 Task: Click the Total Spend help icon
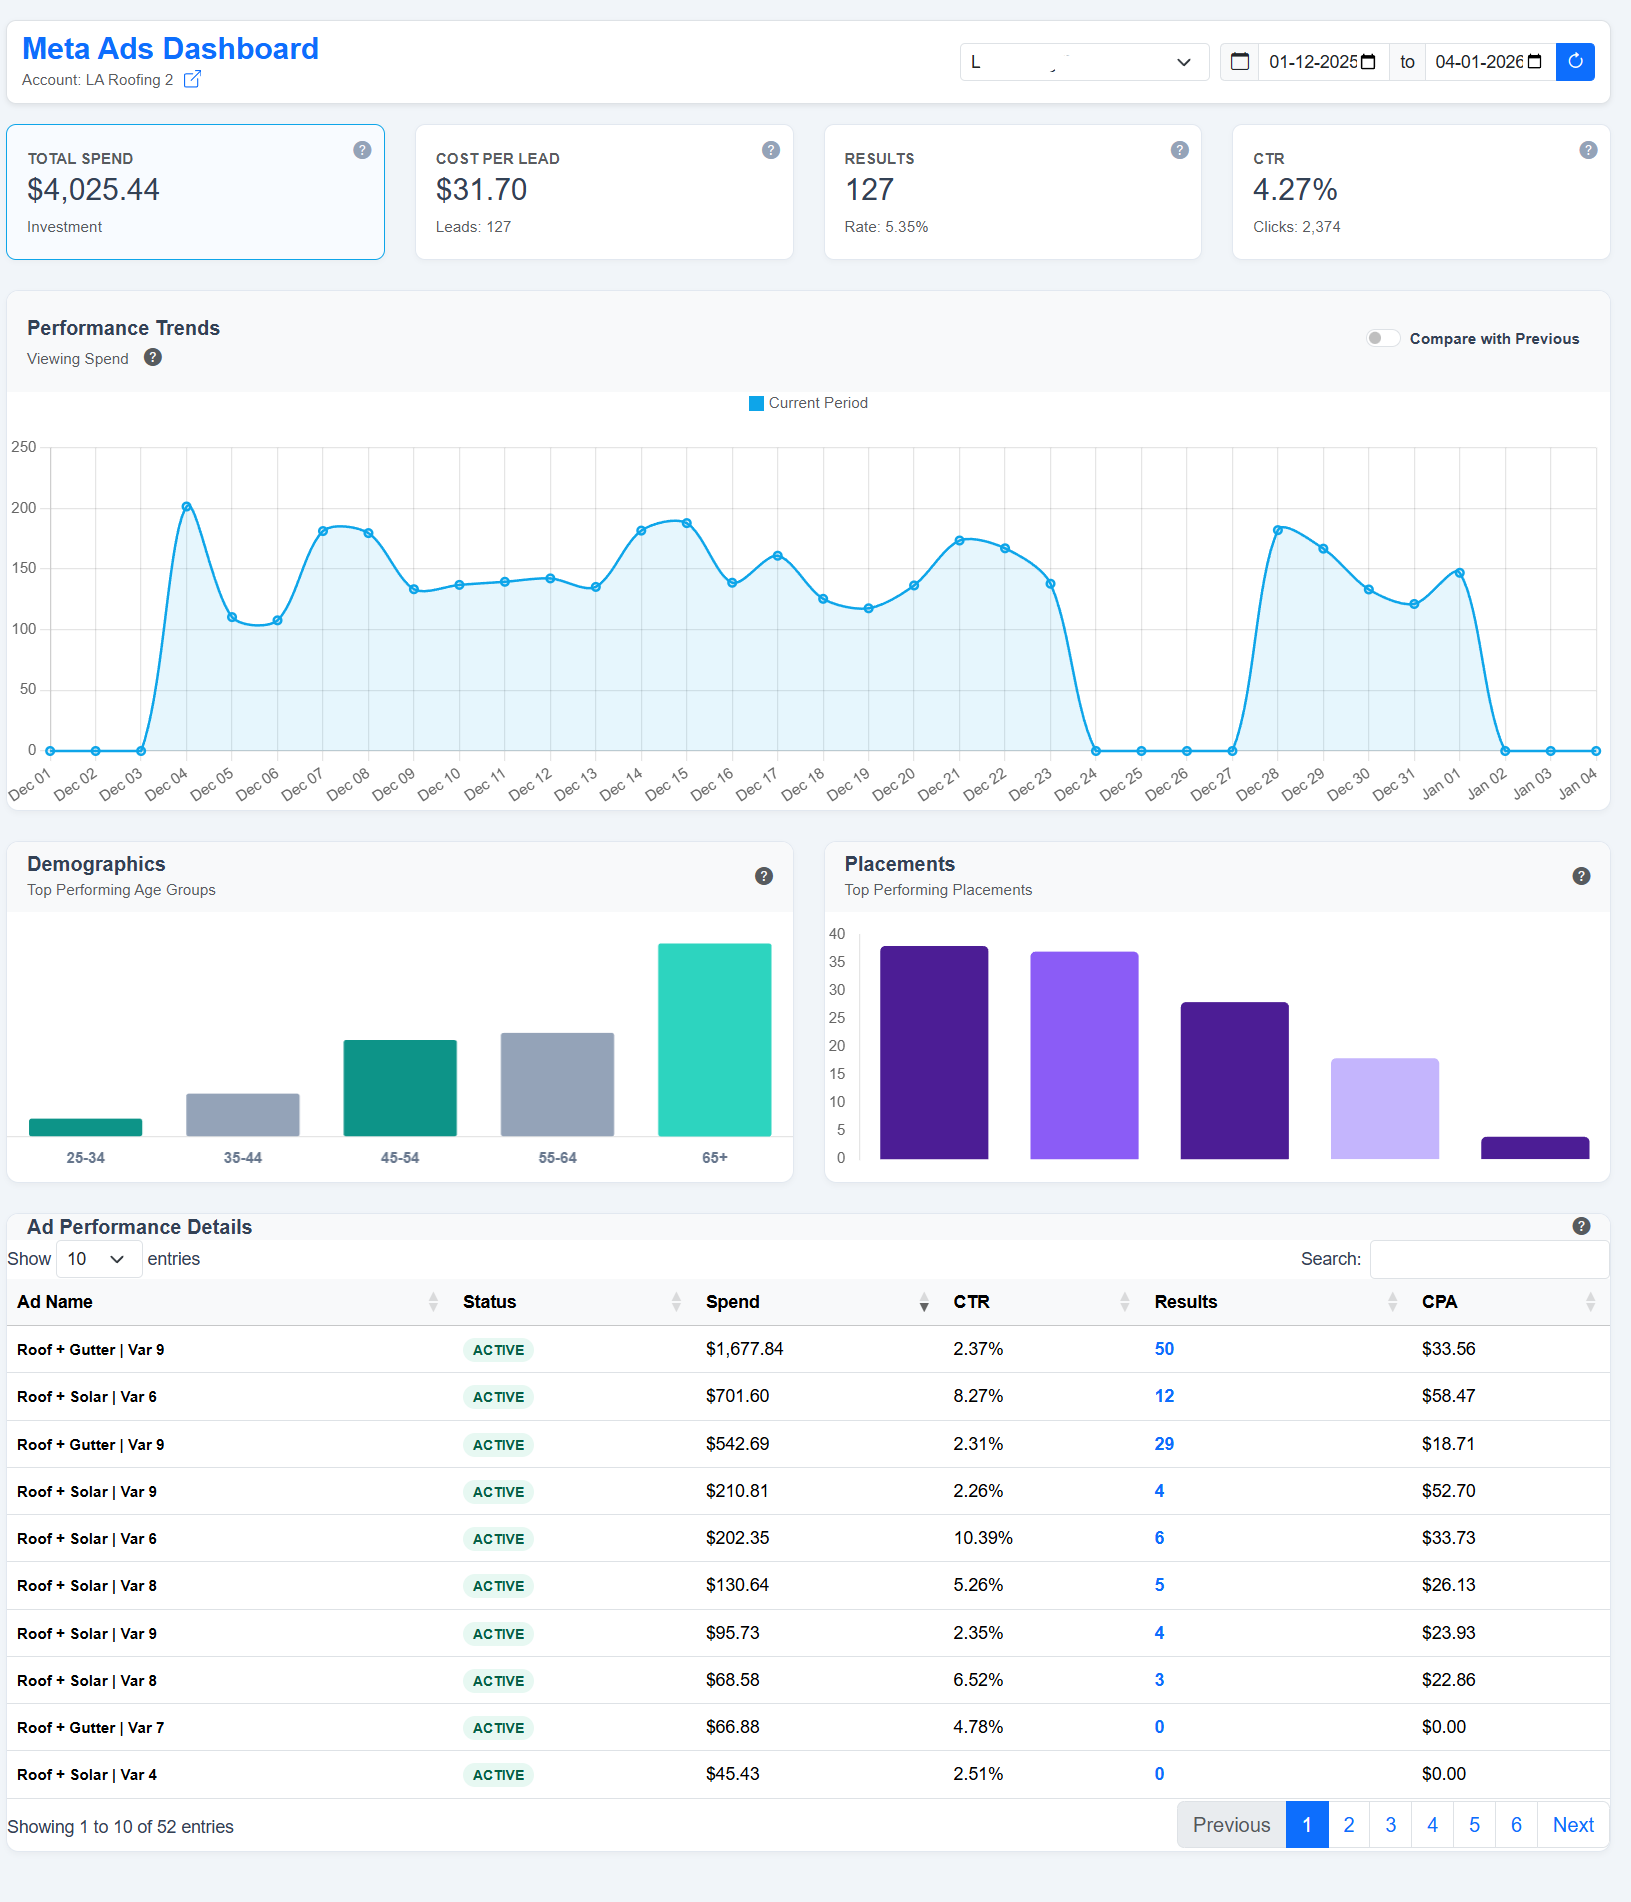pos(360,149)
